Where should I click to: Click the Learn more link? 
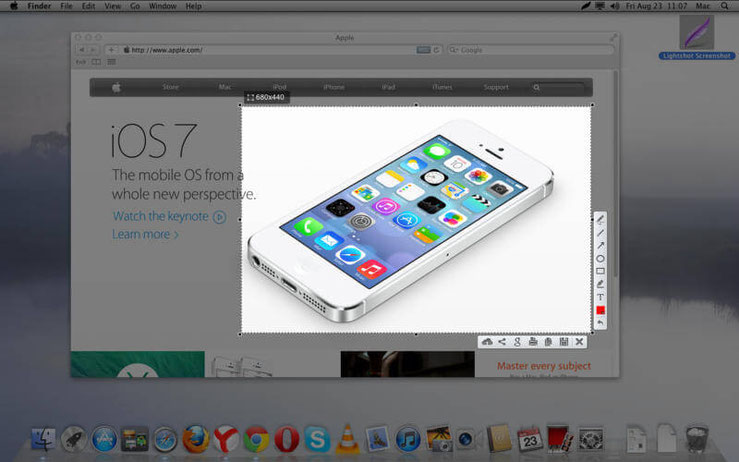145,234
